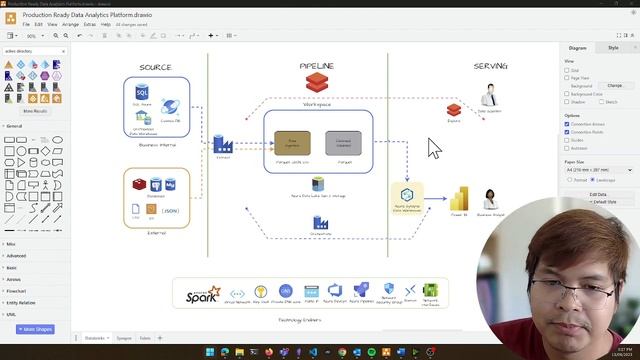Select the Raw Ingestion brown box
The height and width of the screenshot is (360, 640).
coord(292,143)
